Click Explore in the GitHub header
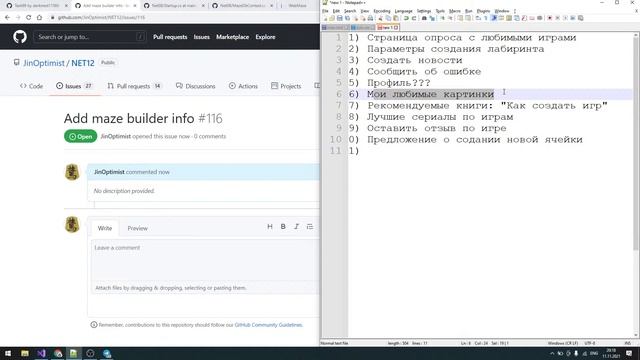 click(x=265, y=37)
